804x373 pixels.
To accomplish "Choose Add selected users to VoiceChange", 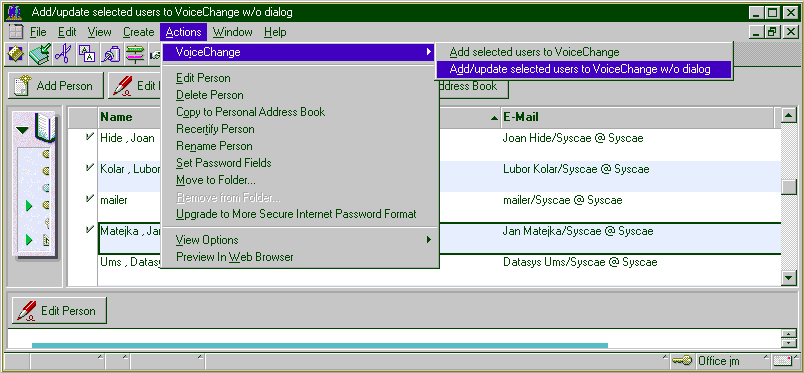I will [x=584, y=52].
